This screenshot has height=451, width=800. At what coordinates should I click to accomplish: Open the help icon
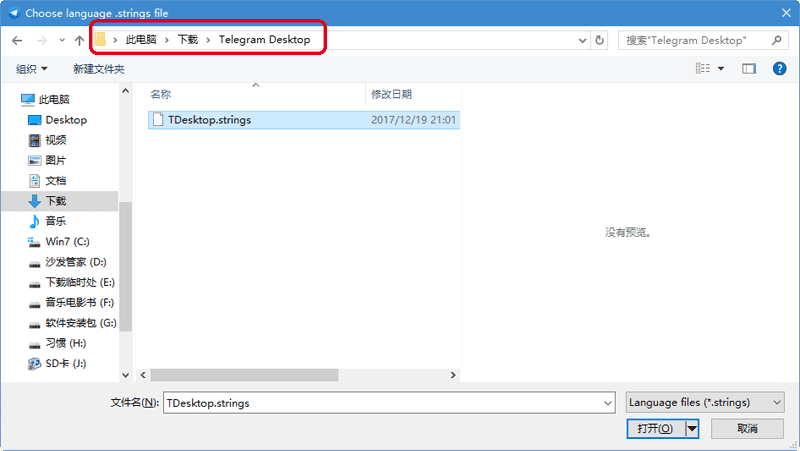click(x=779, y=68)
